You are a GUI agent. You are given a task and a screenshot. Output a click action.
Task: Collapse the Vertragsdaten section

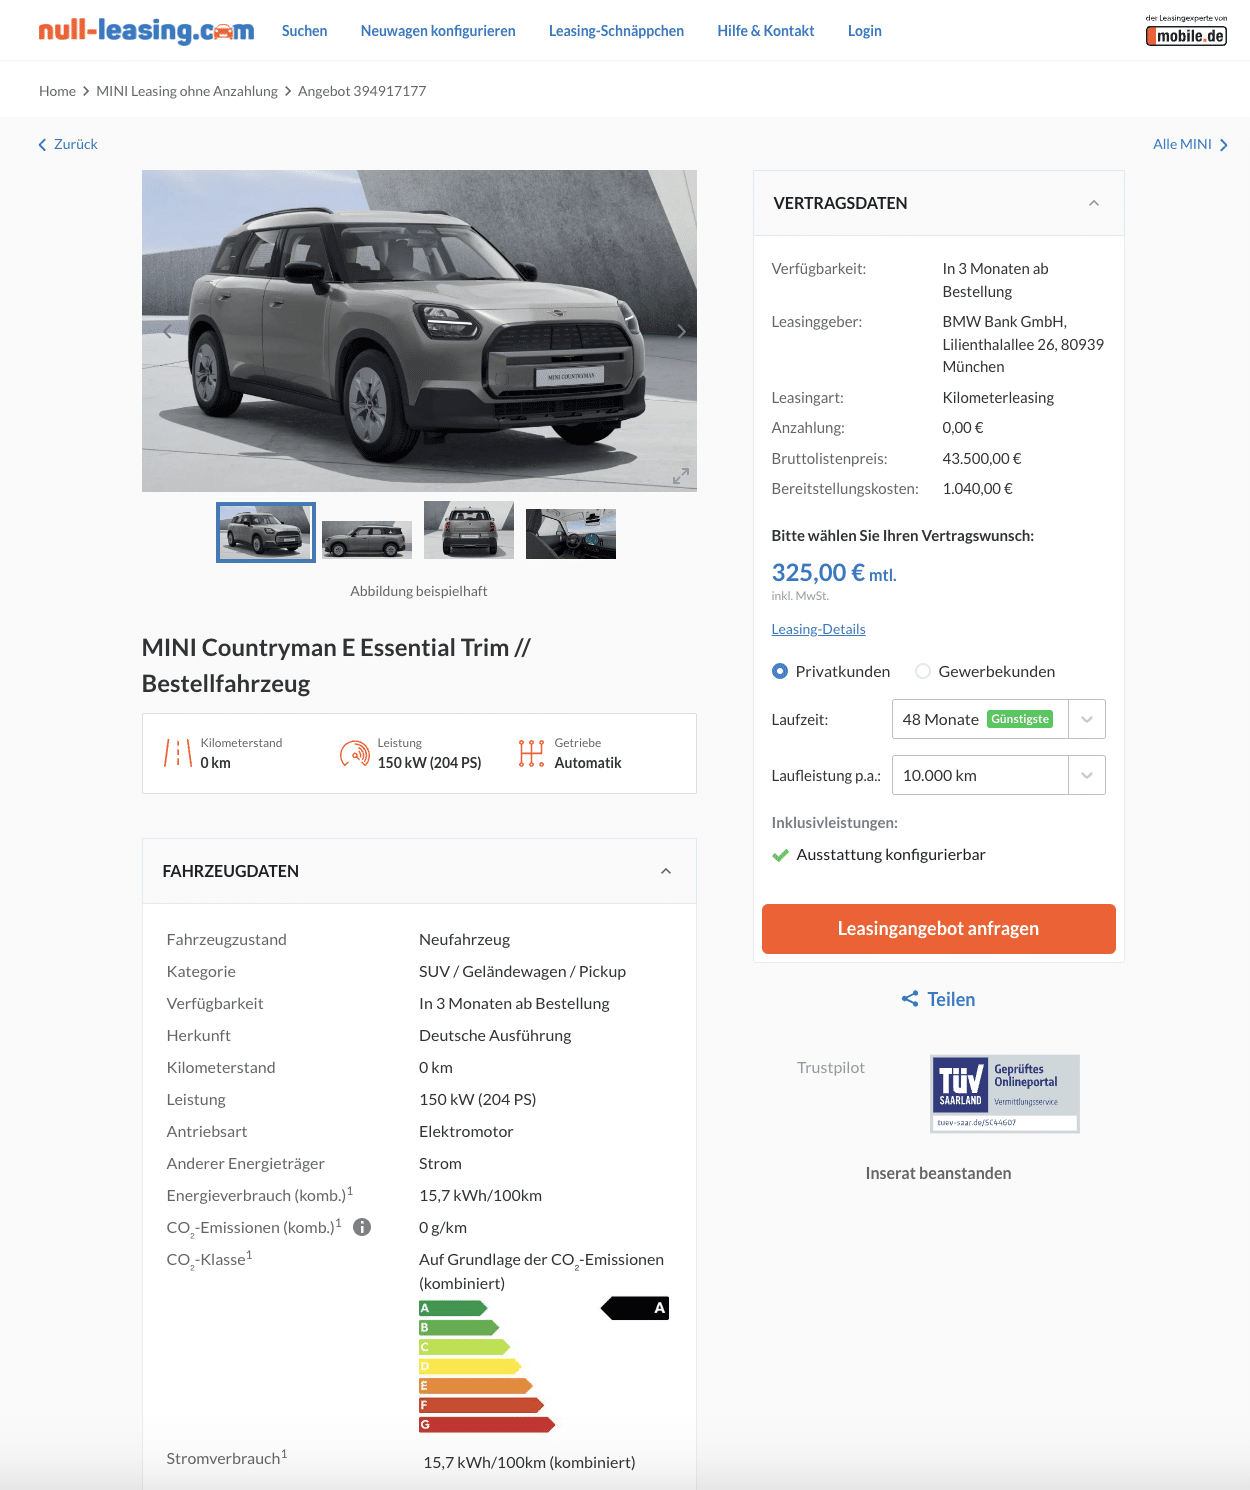(x=1094, y=203)
